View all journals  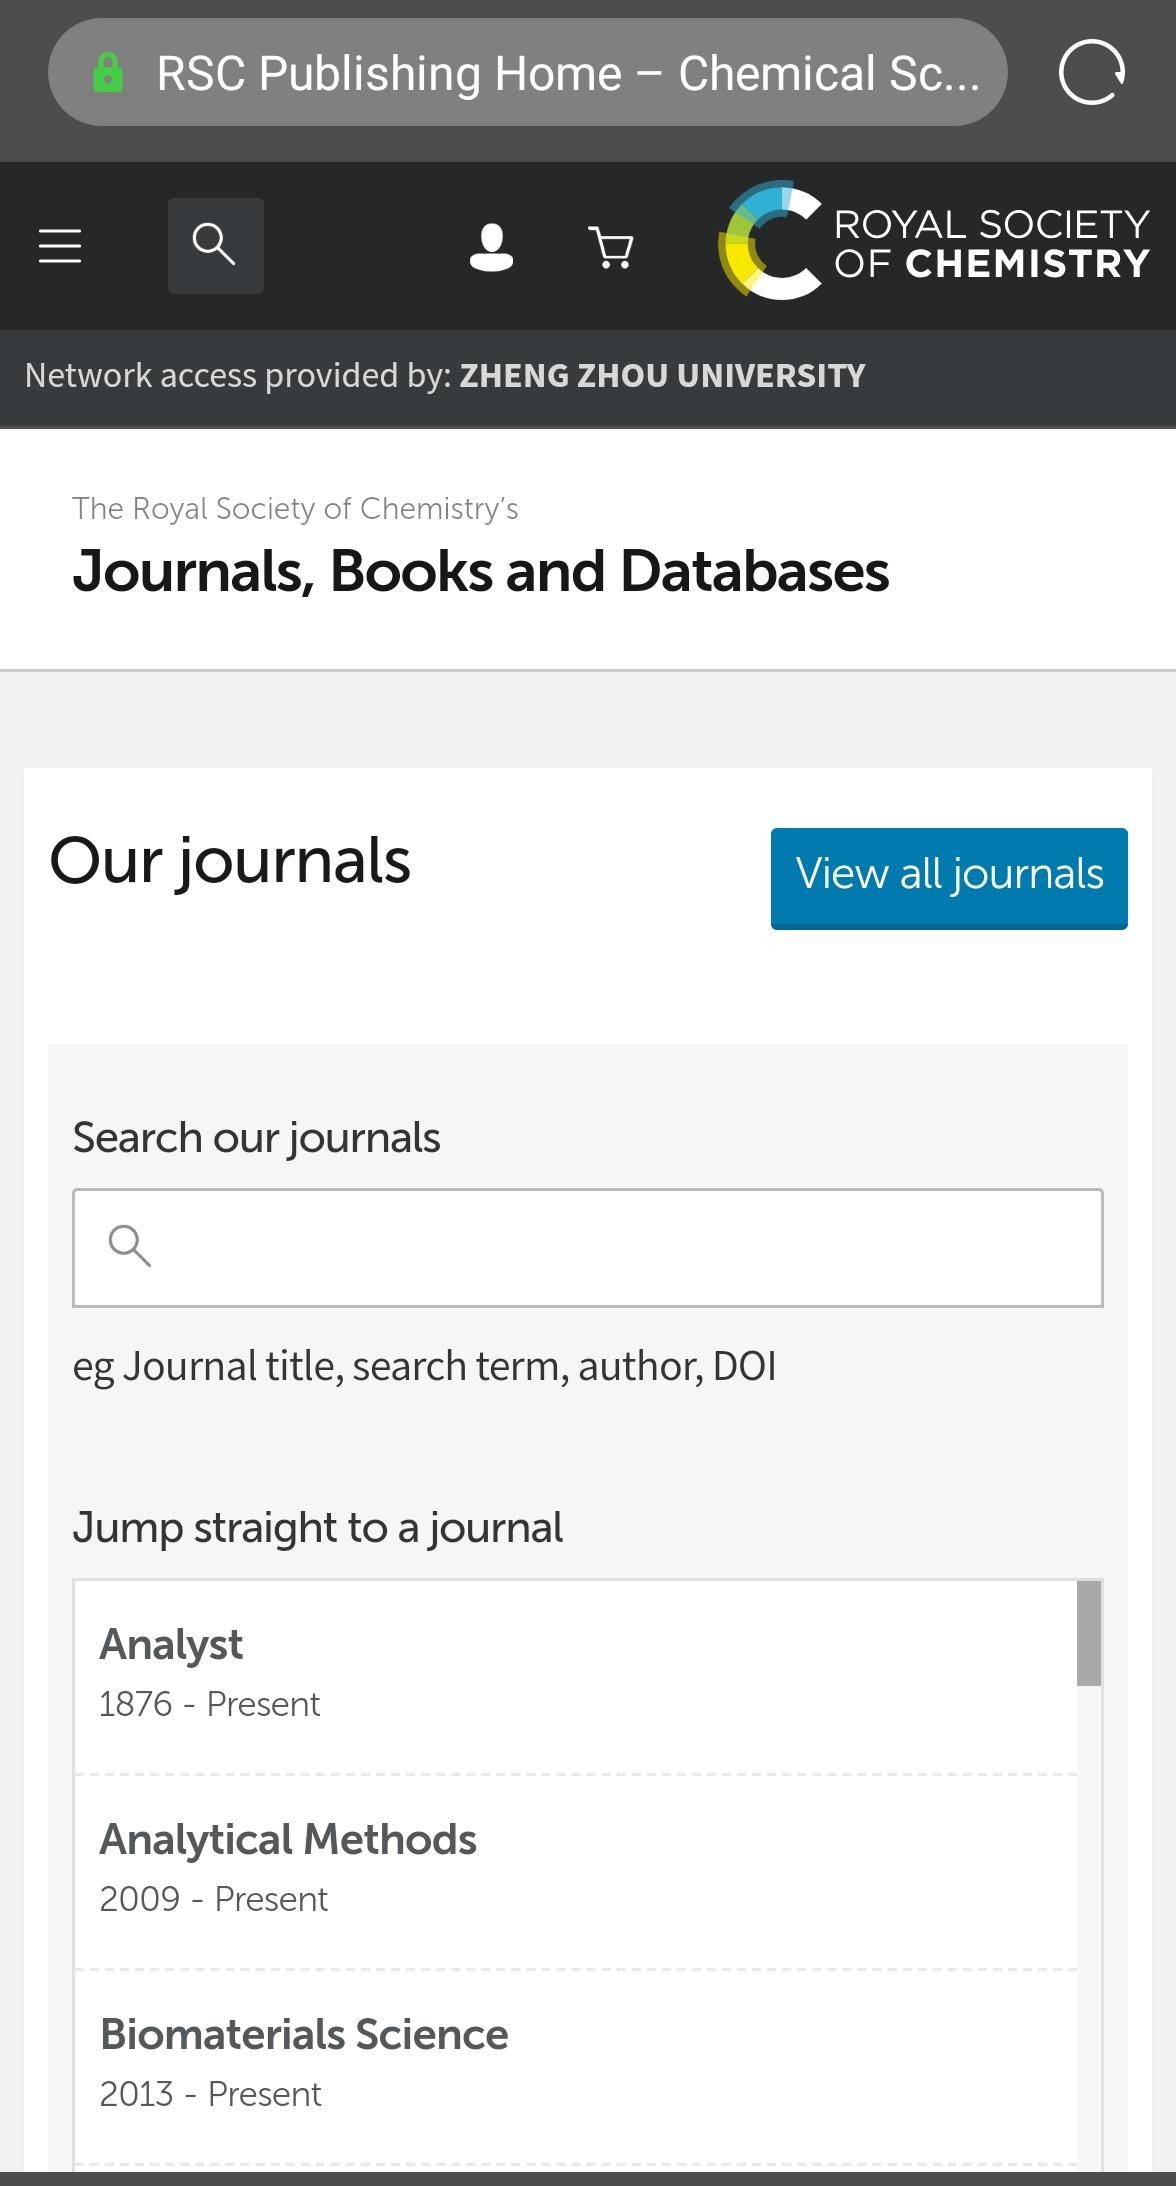[949, 878]
